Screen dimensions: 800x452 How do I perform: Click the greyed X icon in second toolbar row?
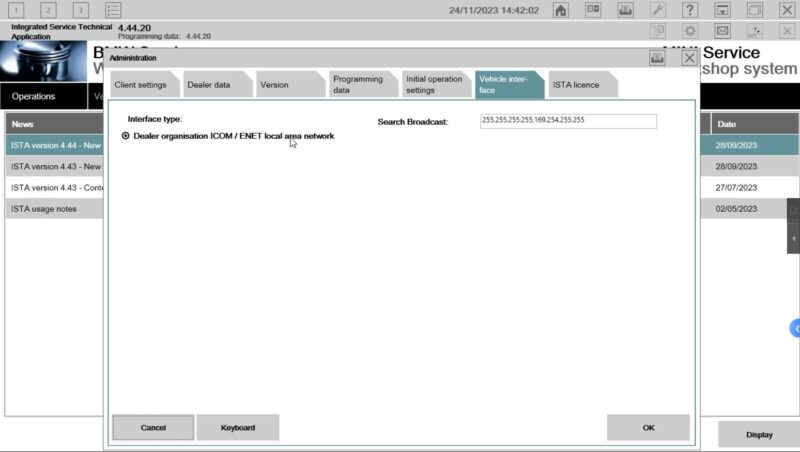(787, 31)
